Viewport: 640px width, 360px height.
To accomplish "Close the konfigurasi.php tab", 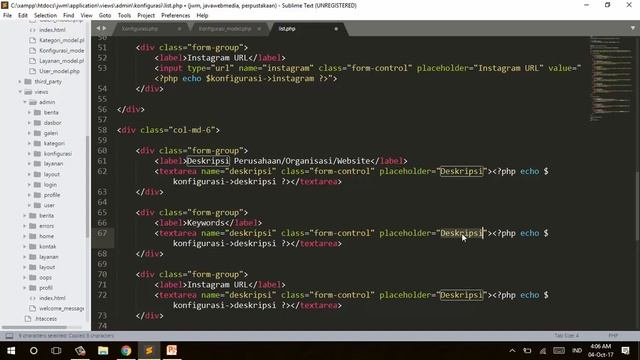I will point(179,29).
